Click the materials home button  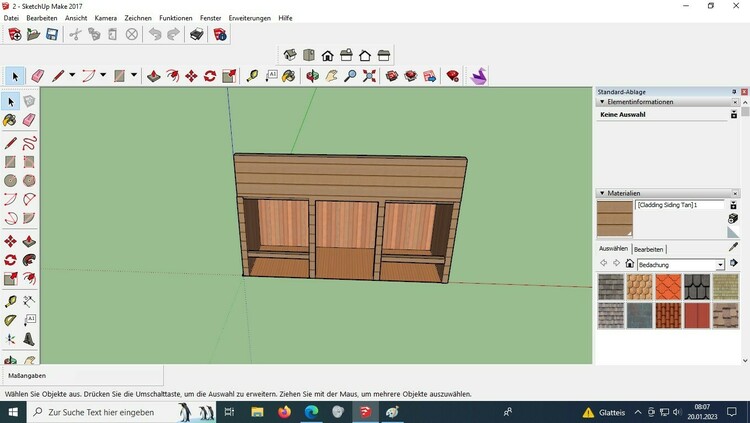[x=629, y=264]
